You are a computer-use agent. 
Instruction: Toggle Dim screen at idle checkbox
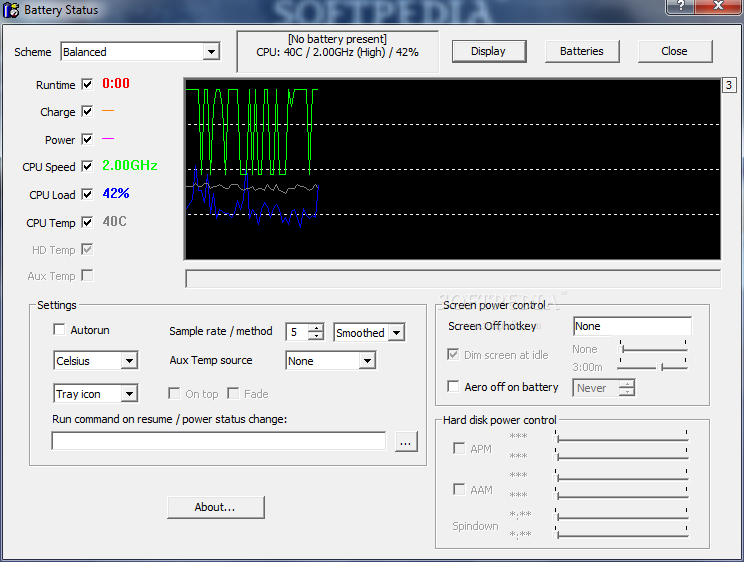pyautogui.click(x=453, y=354)
